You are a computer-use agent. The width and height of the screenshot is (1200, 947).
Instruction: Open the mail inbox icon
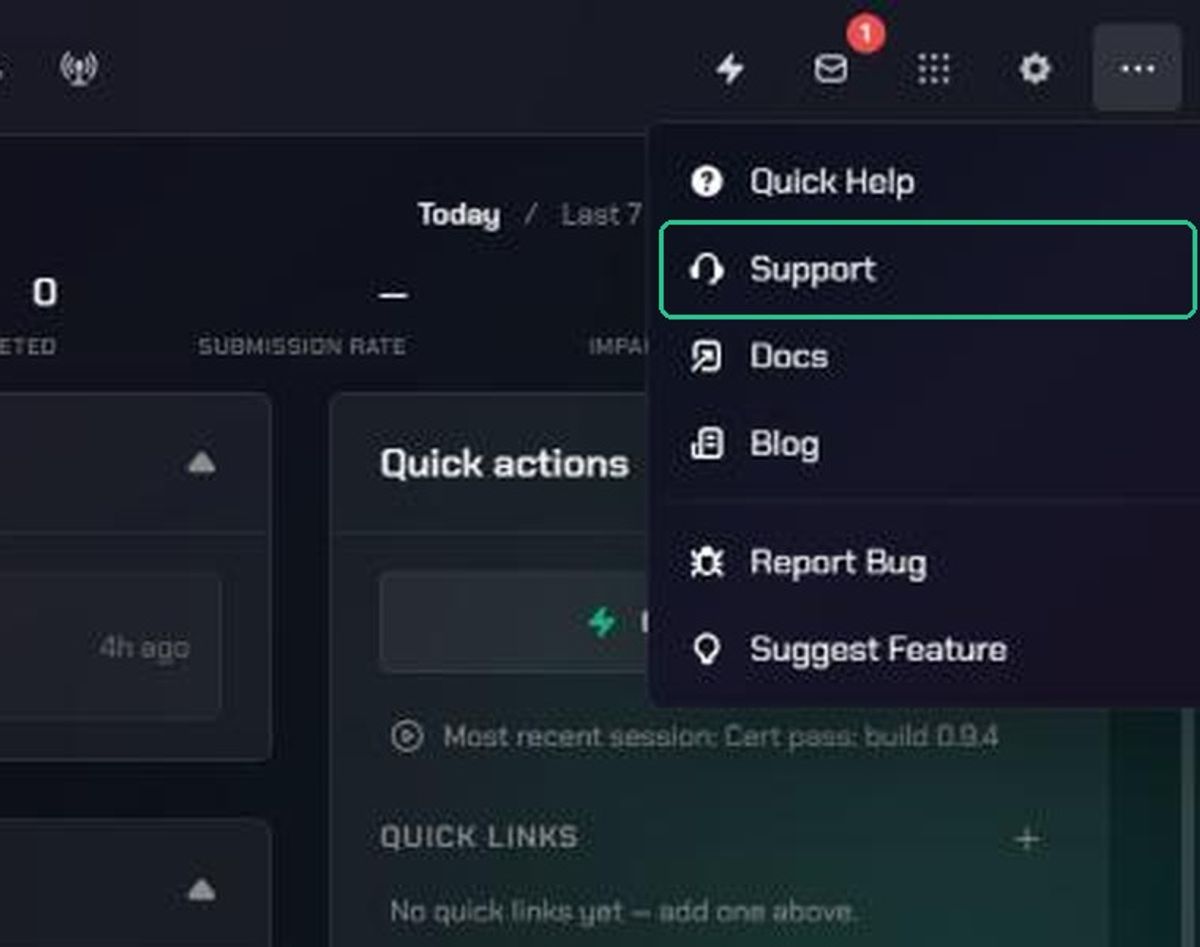coord(831,69)
